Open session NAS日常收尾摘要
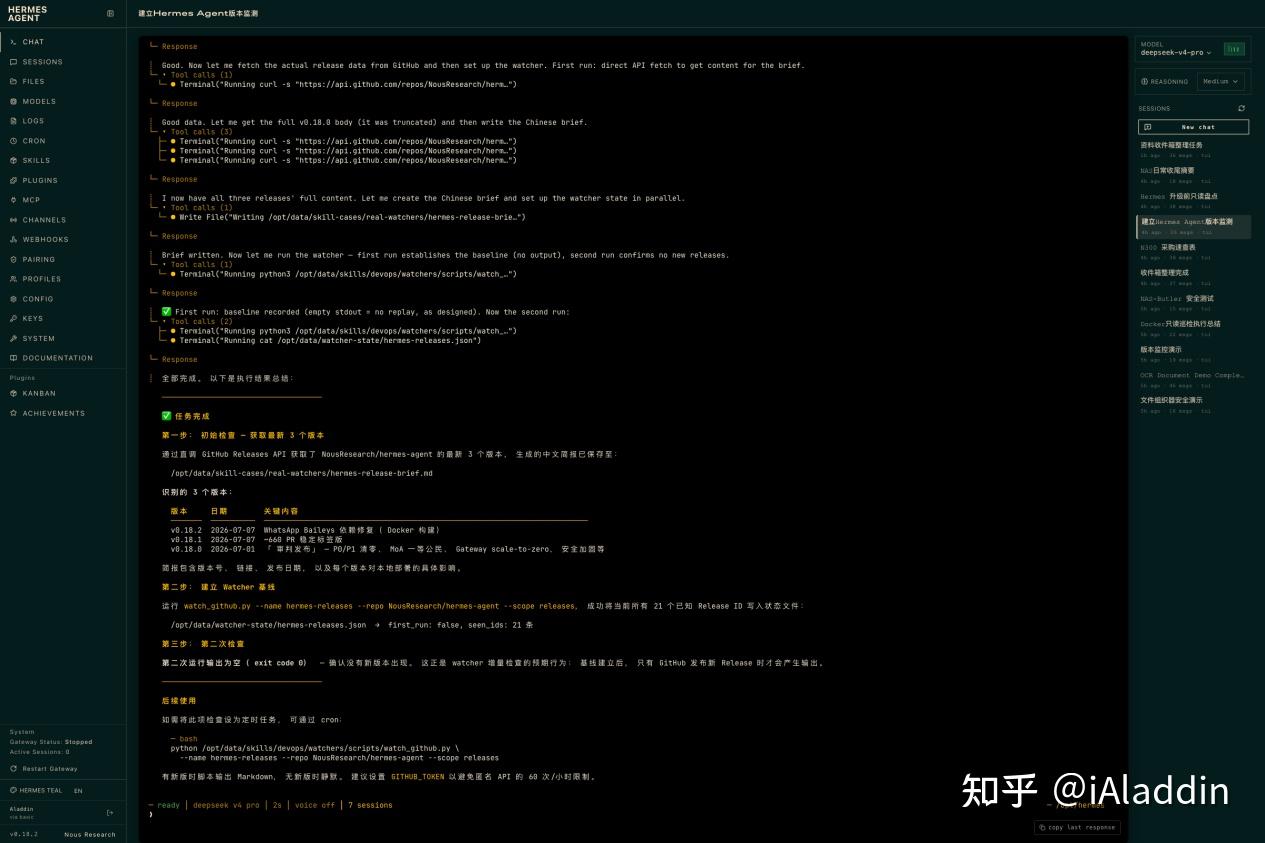The width and height of the screenshot is (1265, 843). pos(1193,174)
